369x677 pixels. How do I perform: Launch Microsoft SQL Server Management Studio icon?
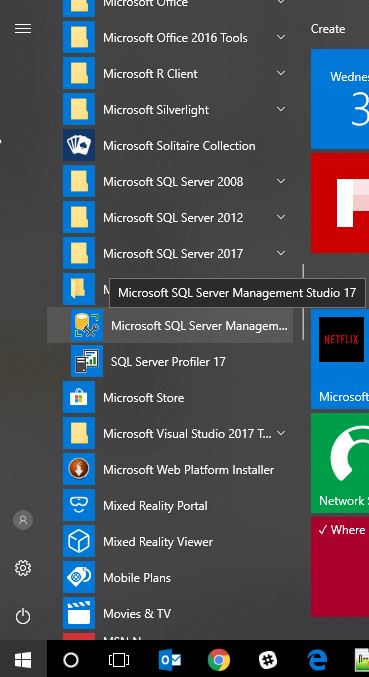pyautogui.click(x=87, y=326)
